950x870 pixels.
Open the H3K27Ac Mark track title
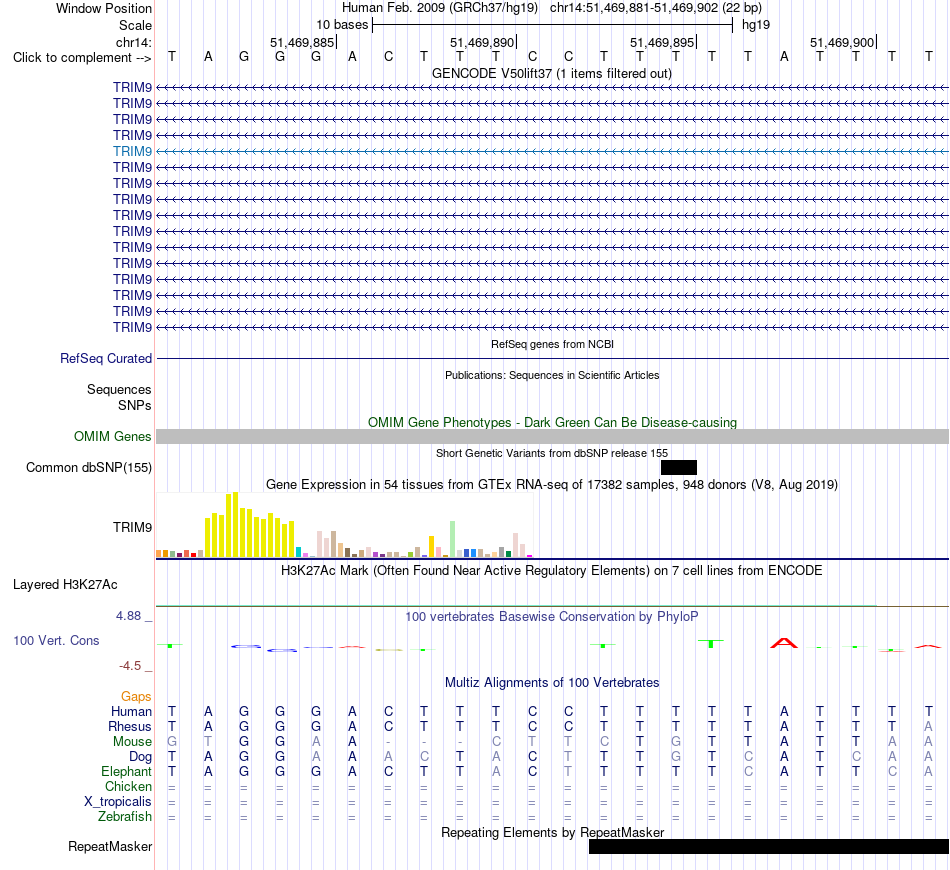[552, 571]
